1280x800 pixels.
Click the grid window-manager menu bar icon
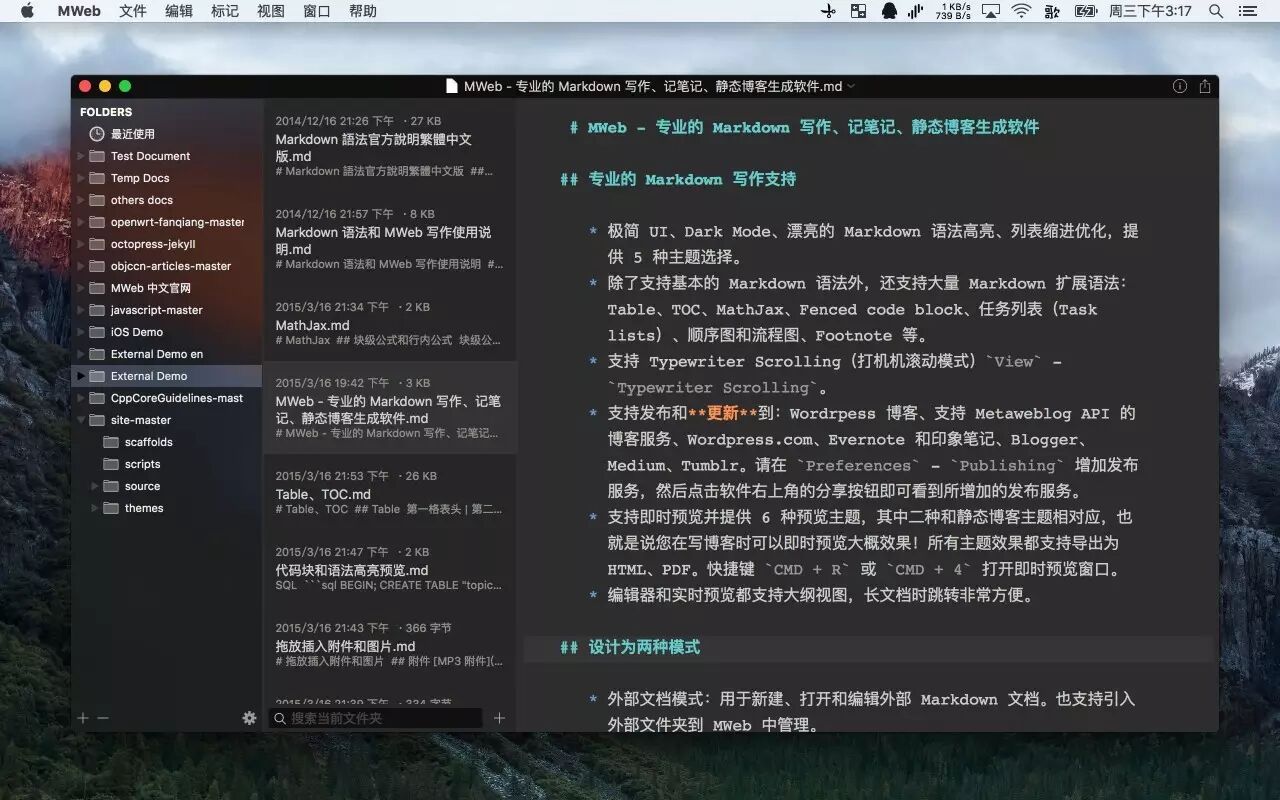click(x=858, y=11)
